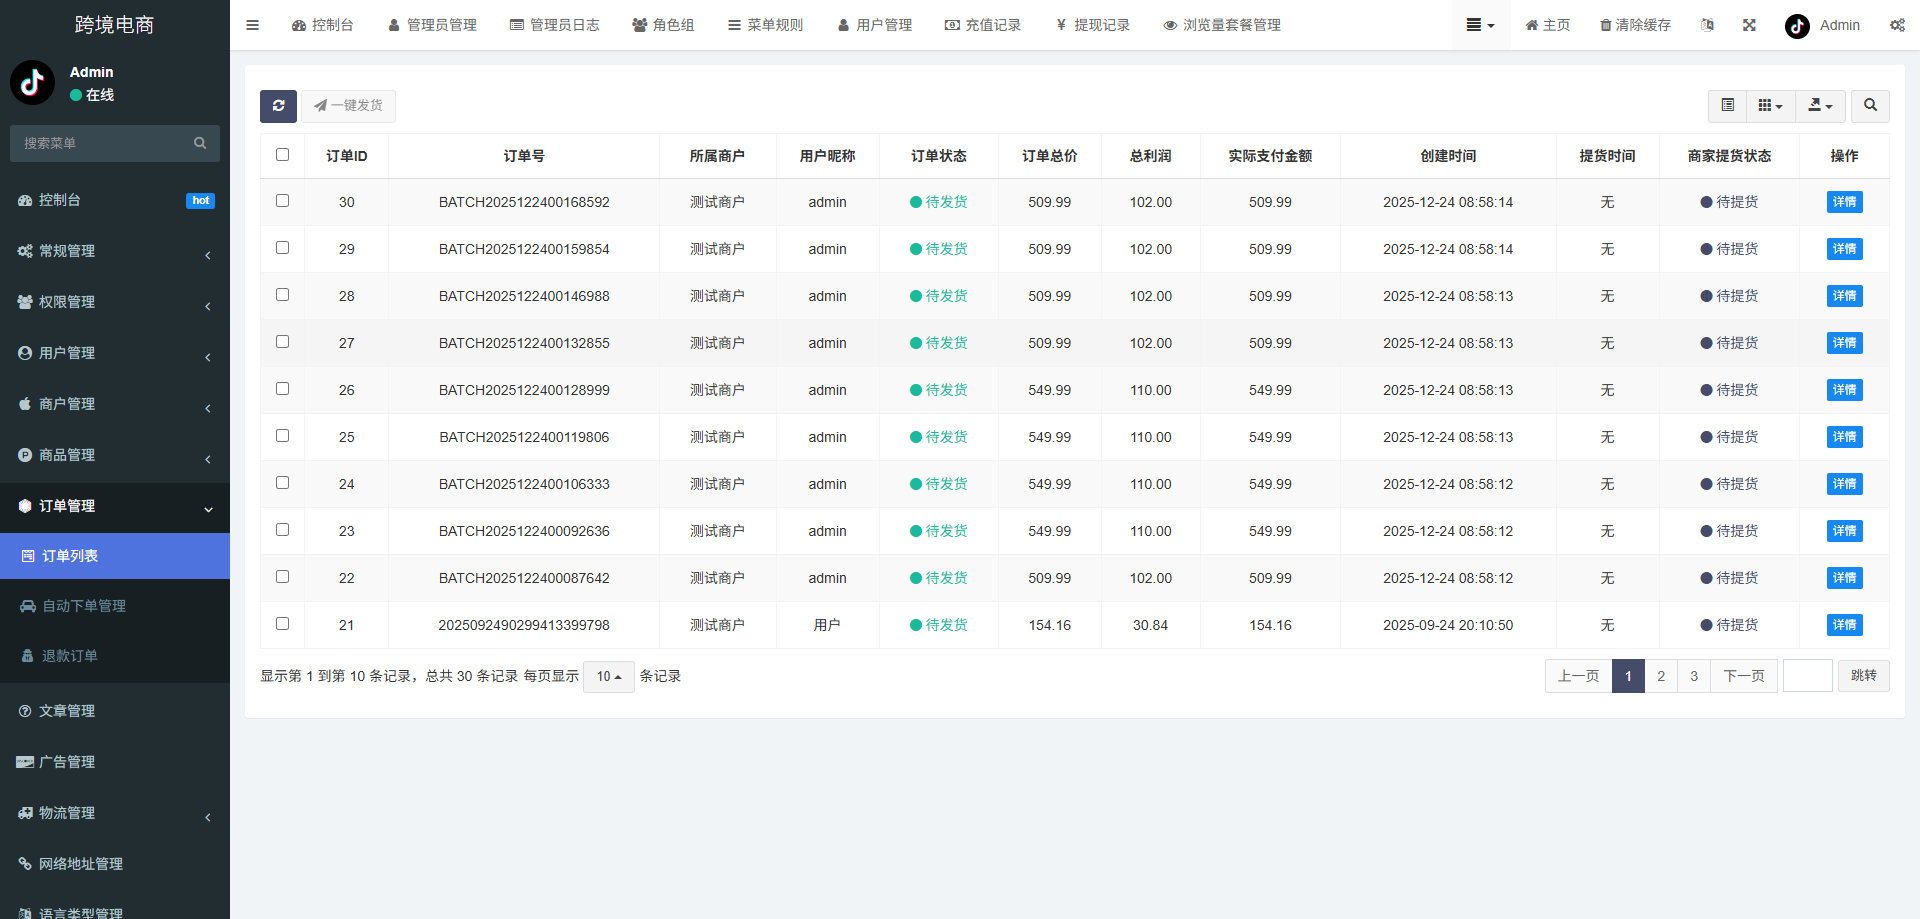Viewport: 1920px width, 919px height.
Task: Select all orders using the header checkbox
Action: click(x=282, y=155)
